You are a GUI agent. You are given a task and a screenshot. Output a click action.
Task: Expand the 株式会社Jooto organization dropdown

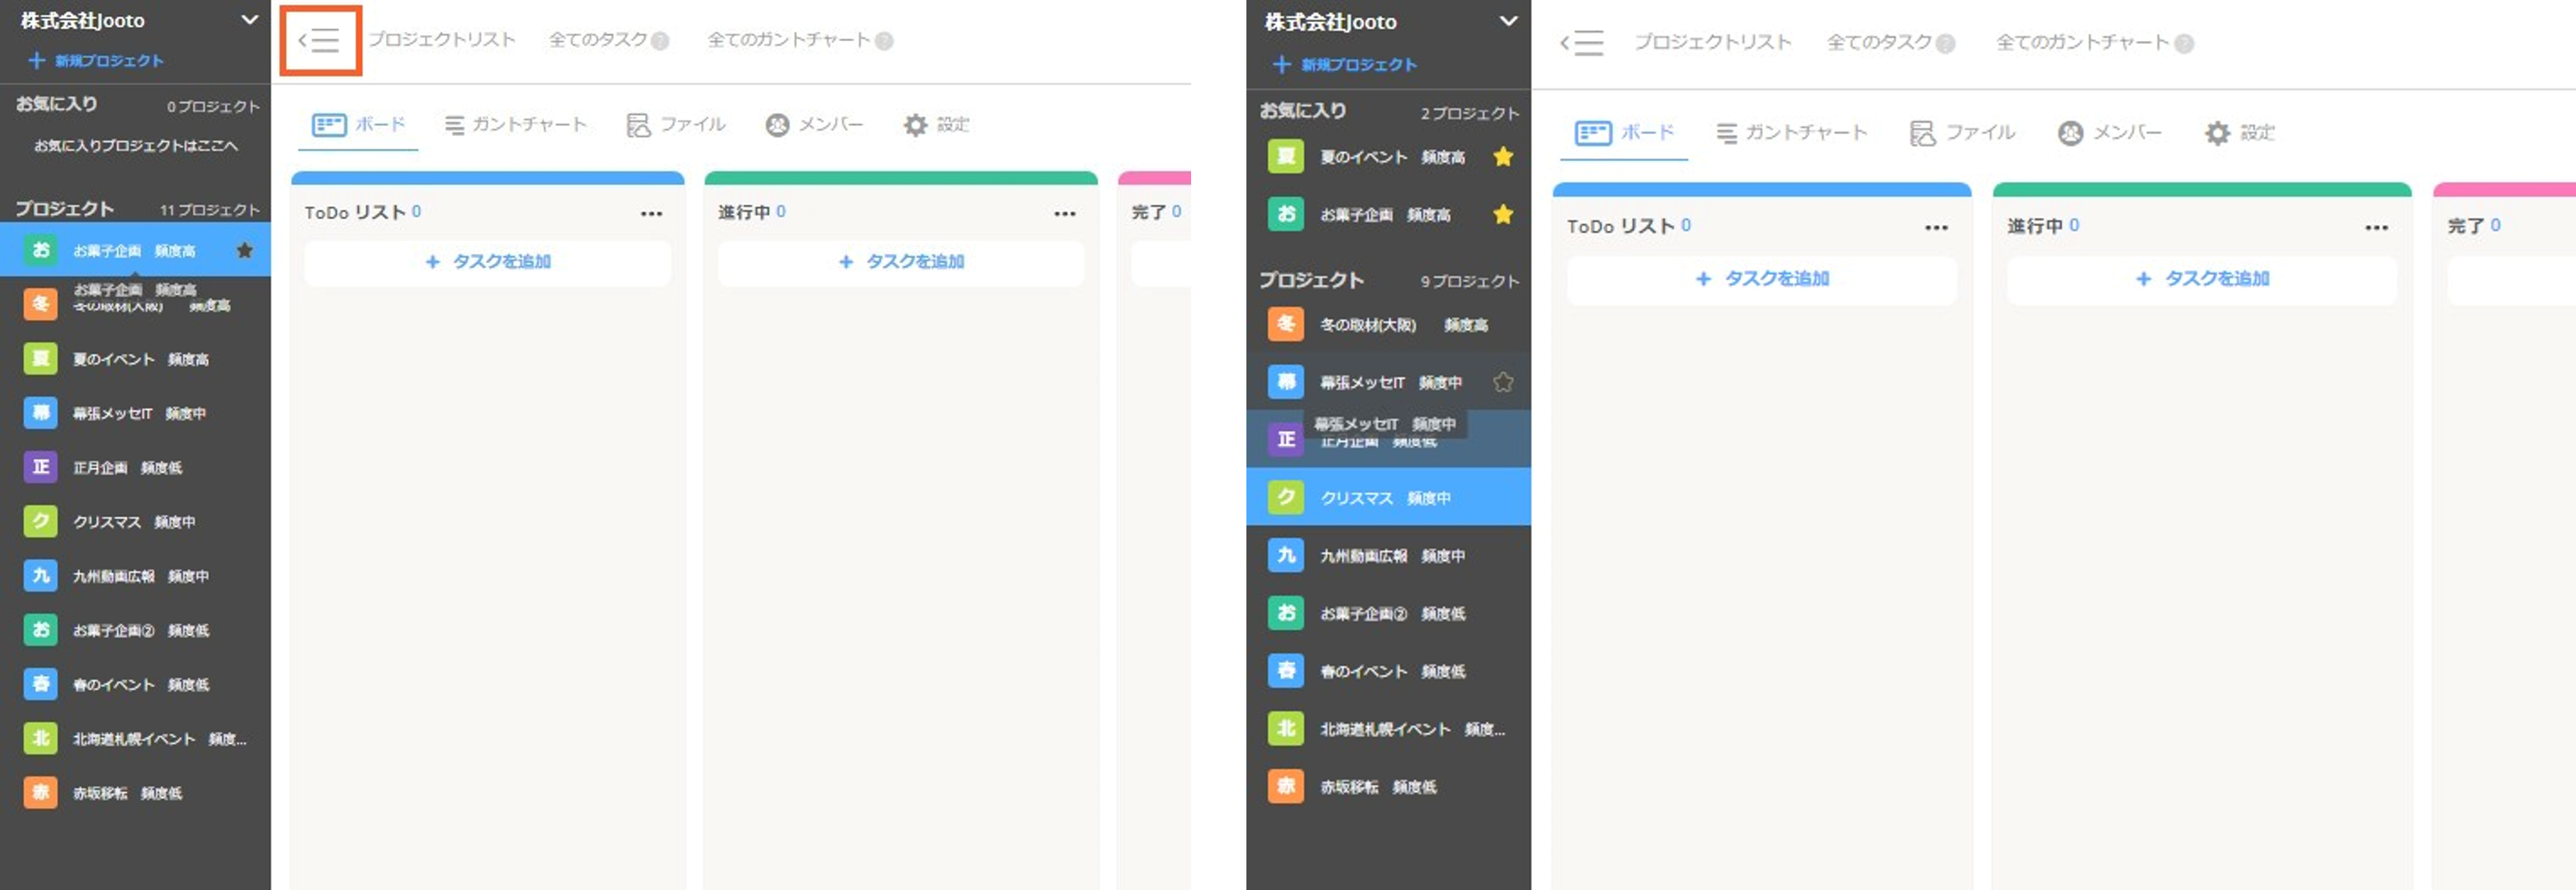click(250, 20)
